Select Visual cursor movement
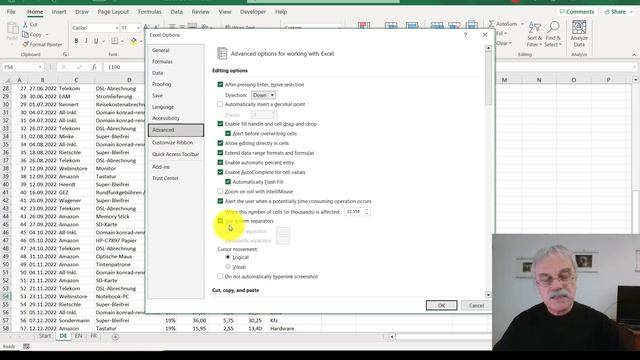Image resolution: width=640 pixels, height=360 pixels. coord(228,267)
